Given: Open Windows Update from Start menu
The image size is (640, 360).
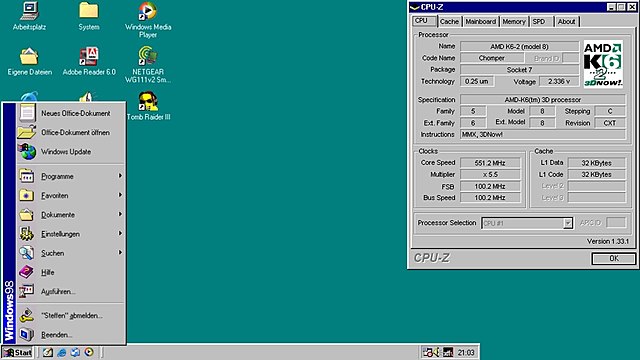Looking at the screenshot, I should pyautogui.click(x=71, y=151).
